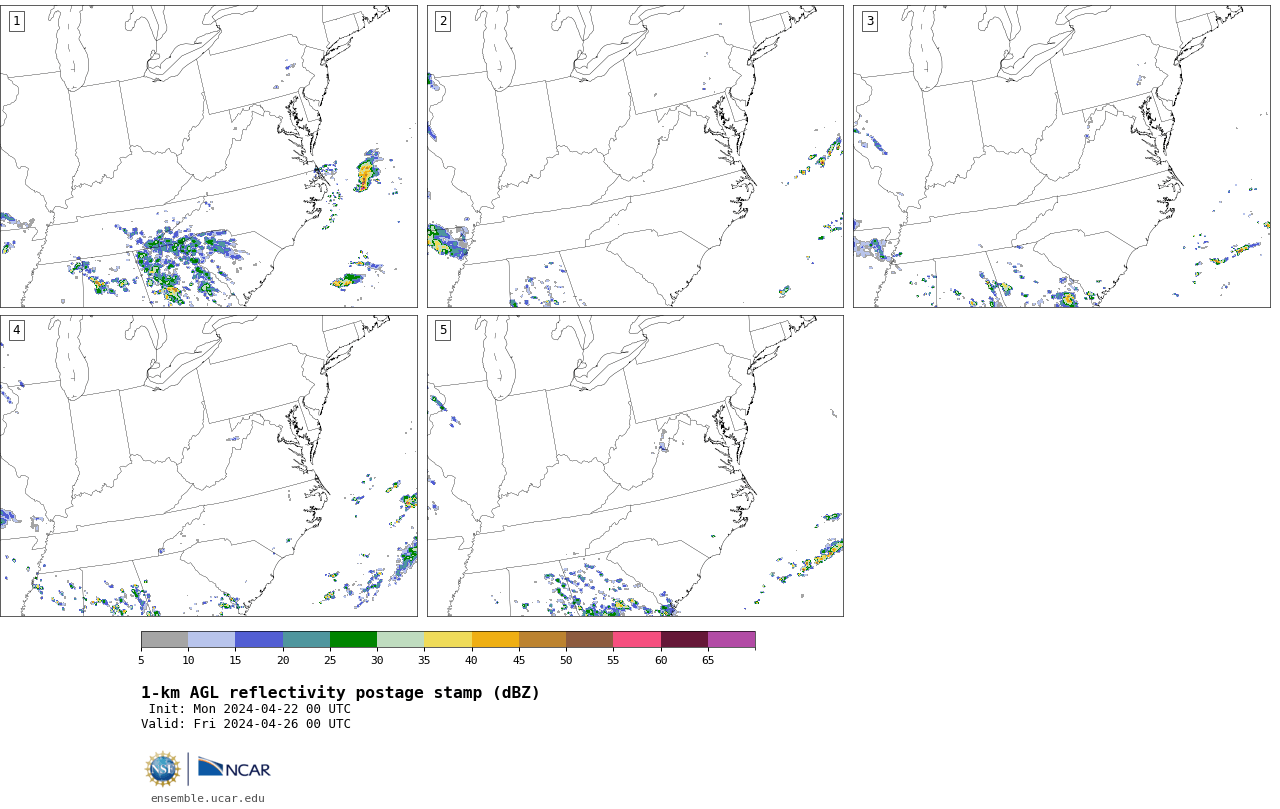This screenshot has height=809, width=1280.
Task: Click the colorbar tick label 35
Action: [x=424, y=660]
